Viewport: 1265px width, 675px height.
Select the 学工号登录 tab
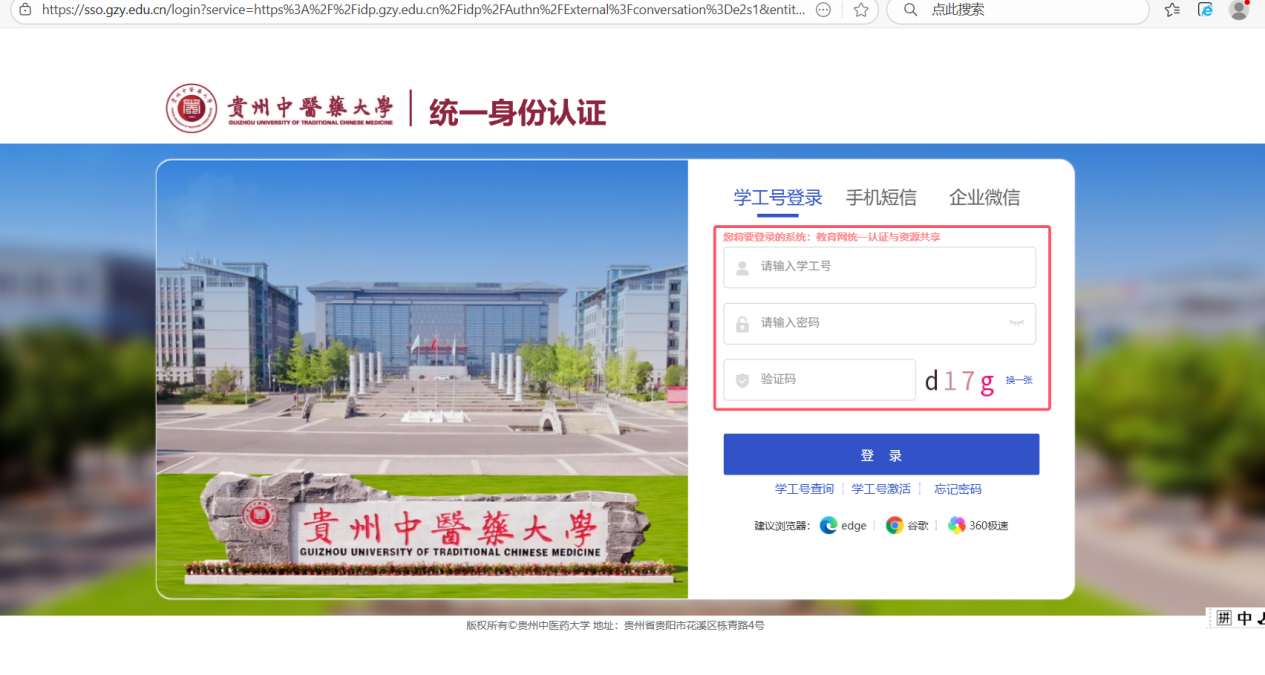coord(777,198)
